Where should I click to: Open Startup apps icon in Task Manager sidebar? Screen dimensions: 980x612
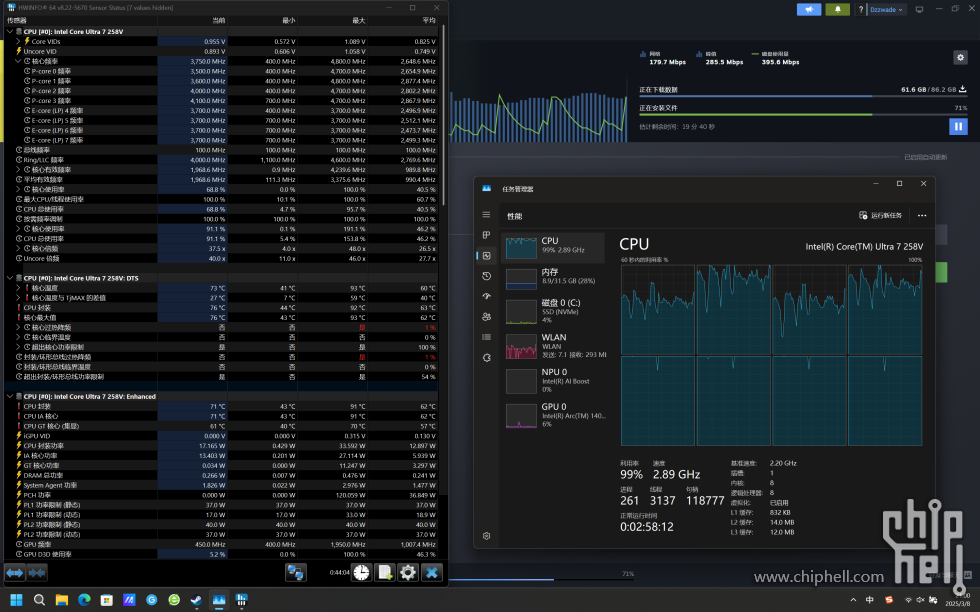pyautogui.click(x=486, y=296)
